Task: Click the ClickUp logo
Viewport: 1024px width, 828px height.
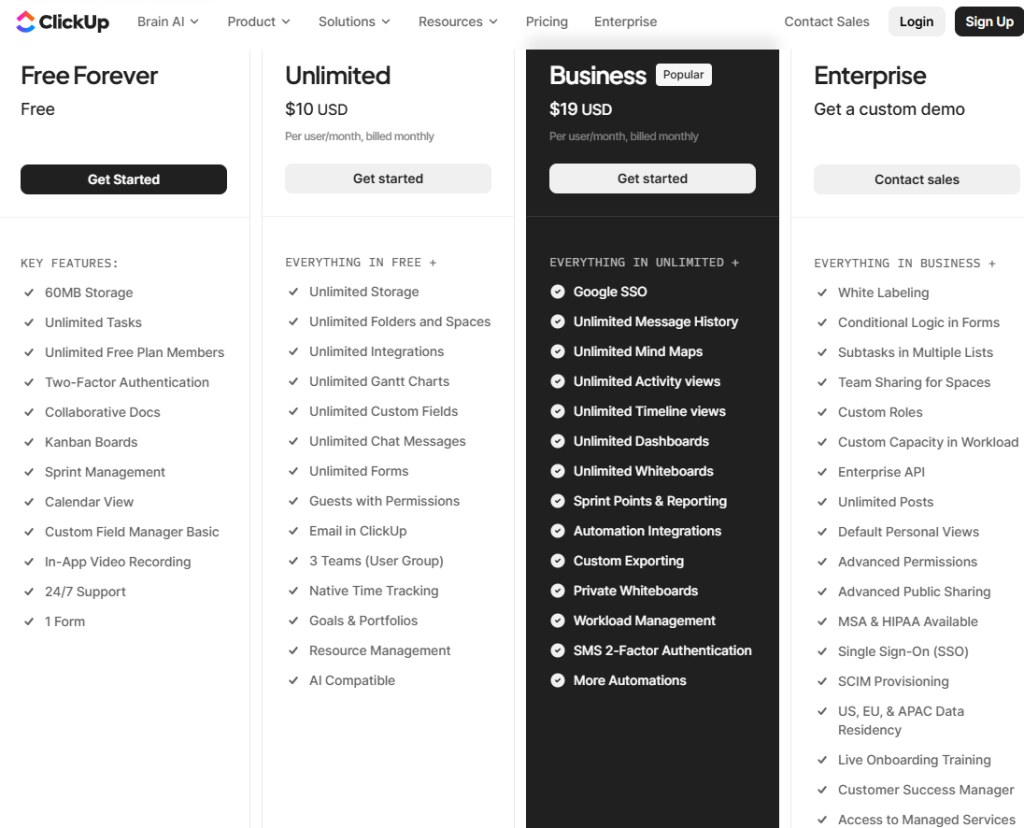Action: click(63, 21)
